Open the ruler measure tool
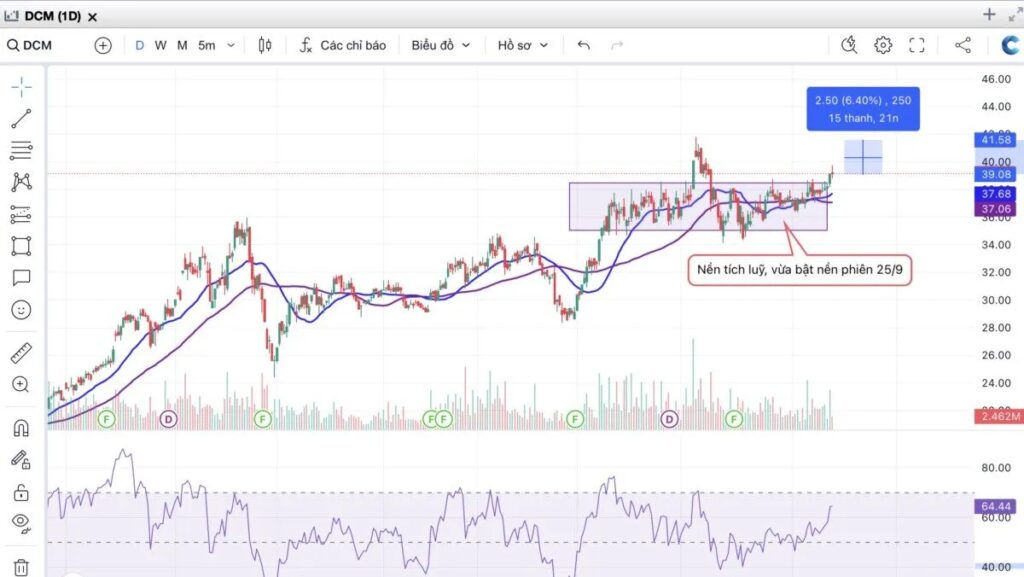 tap(21, 353)
